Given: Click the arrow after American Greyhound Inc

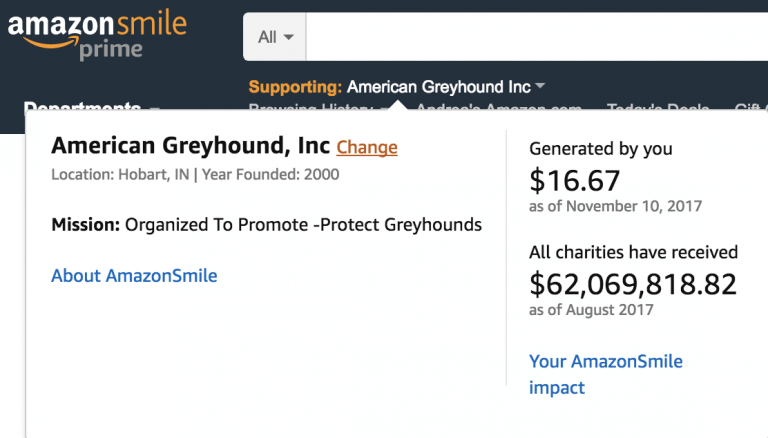Looking at the screenshot, I should 540,86.
